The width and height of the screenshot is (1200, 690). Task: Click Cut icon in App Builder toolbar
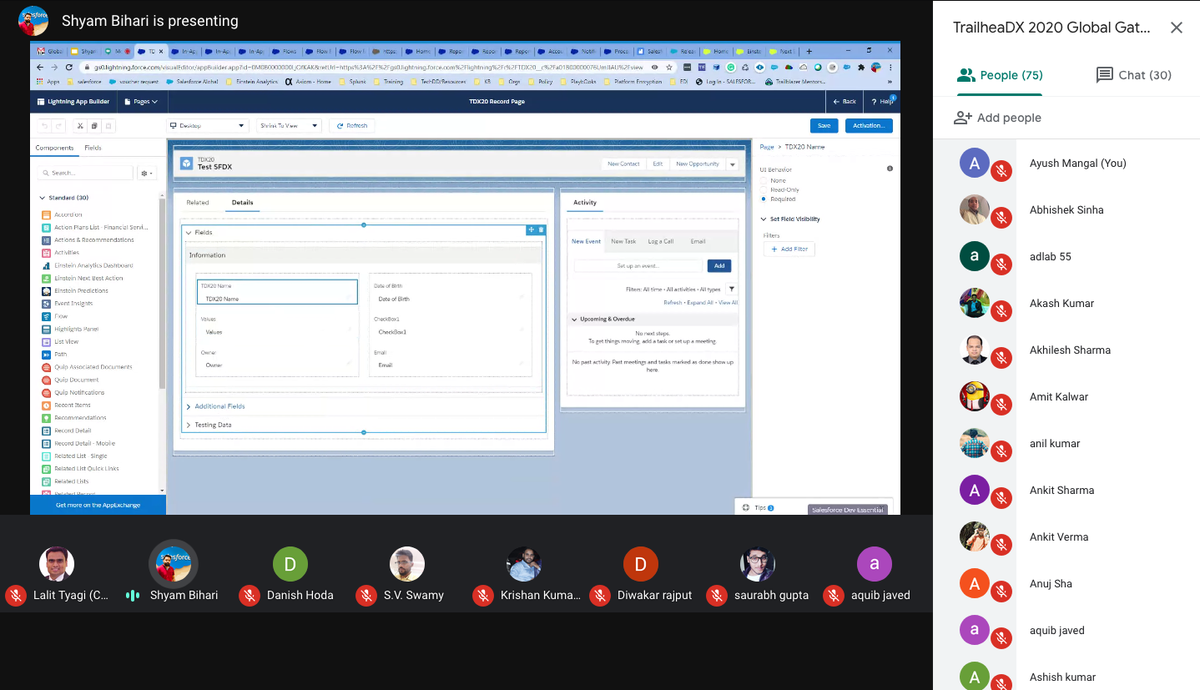[80, 126]
